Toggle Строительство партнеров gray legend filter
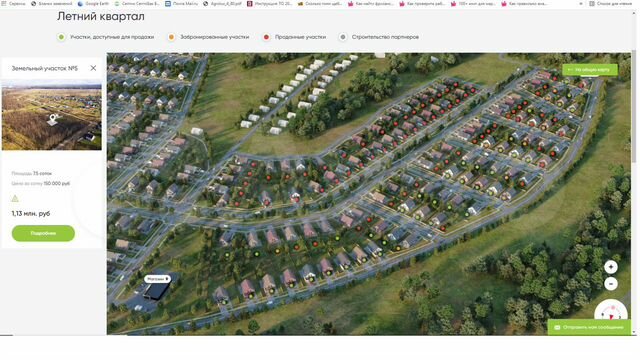The width and height of the screenshot is (640, 360). [x=379, y=37]
